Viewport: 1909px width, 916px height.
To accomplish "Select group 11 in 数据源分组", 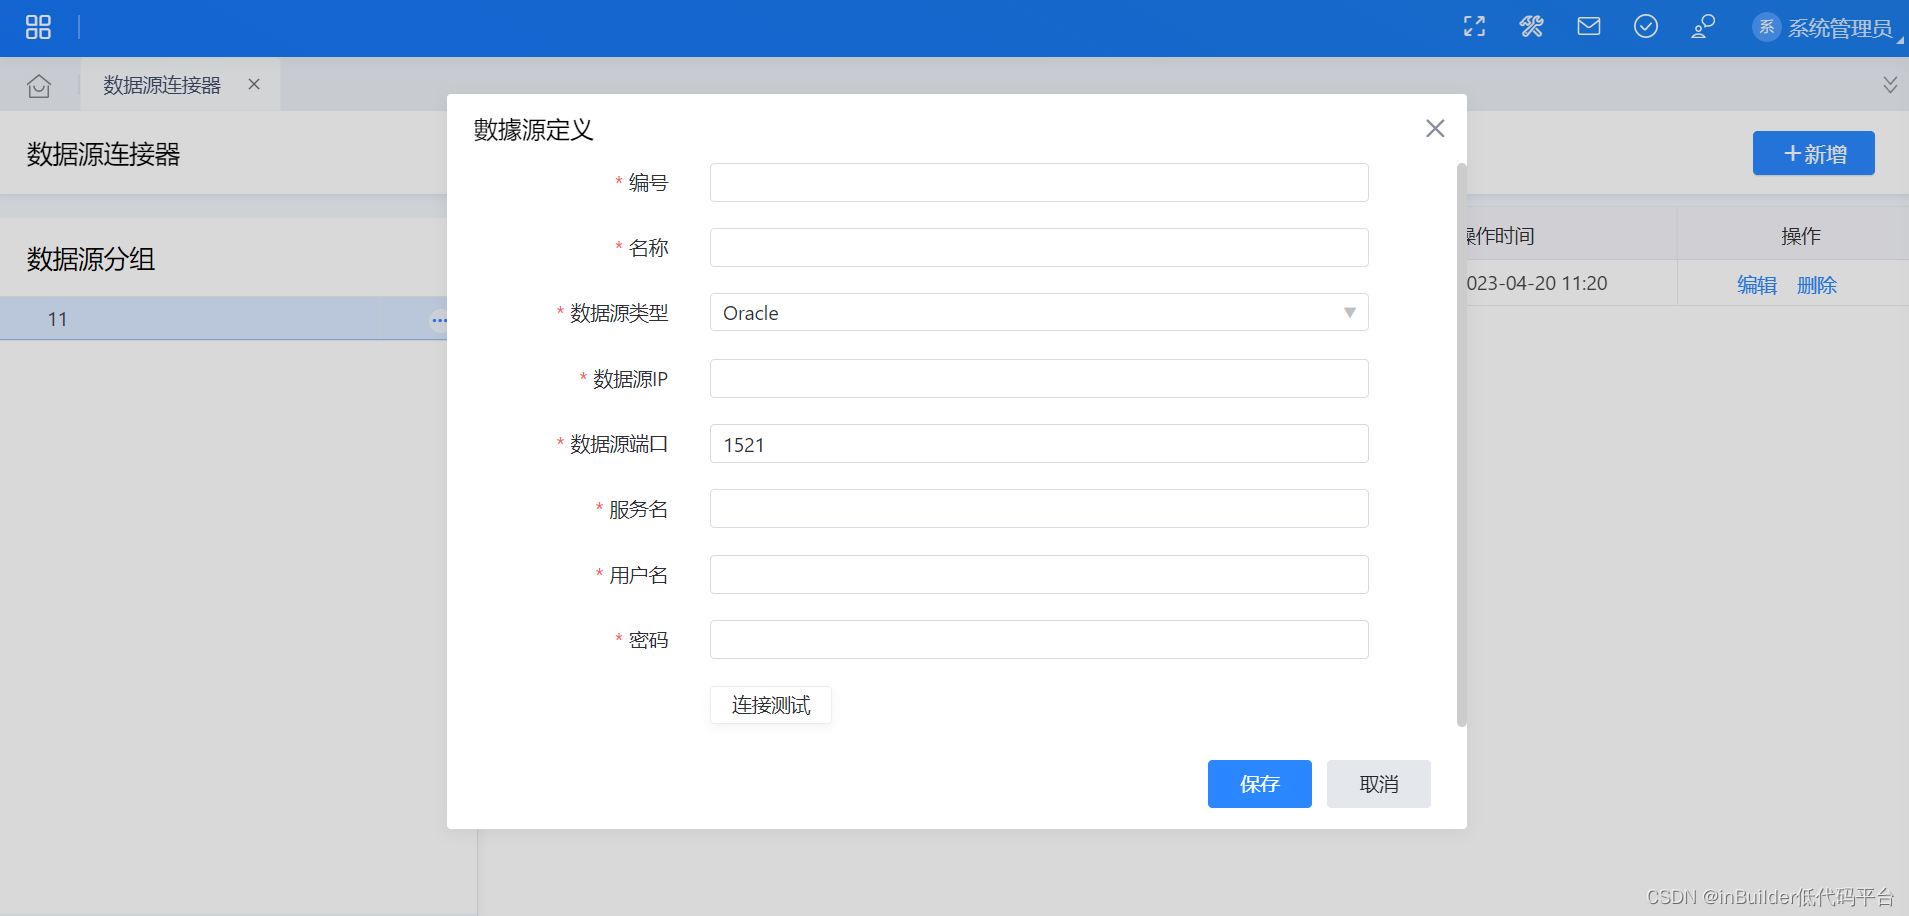I will pos(223,319).
